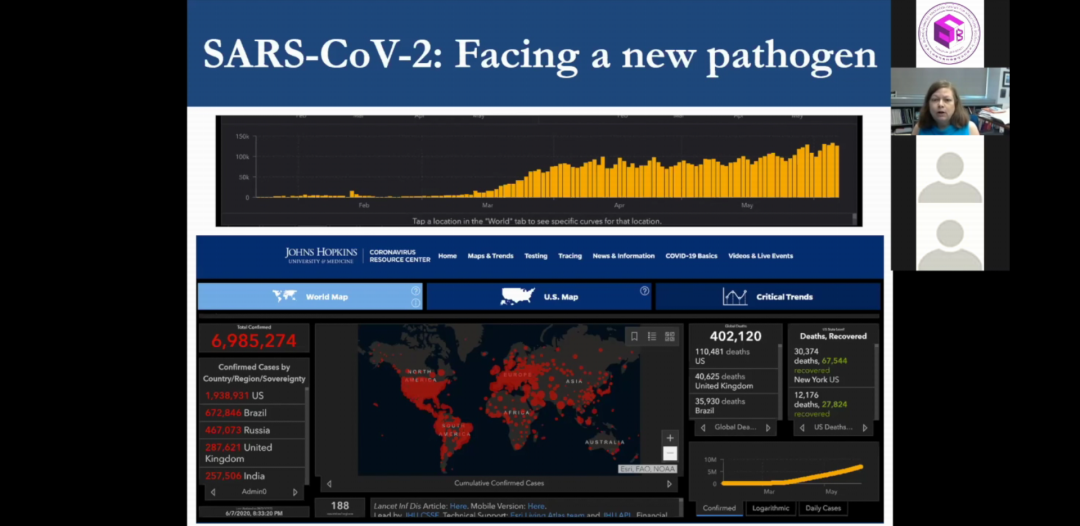This screenshot has width=1080, height=526.
Task: Open News & Information menu
Action: pyautogui.click(x=623, y=255)
